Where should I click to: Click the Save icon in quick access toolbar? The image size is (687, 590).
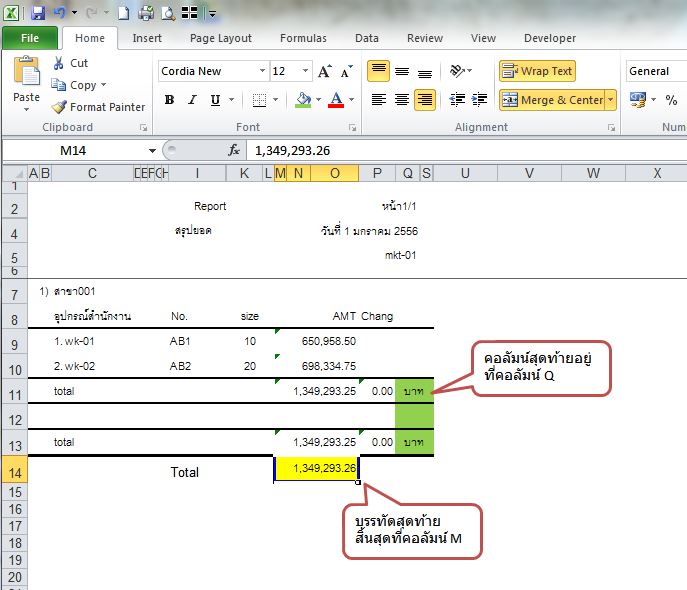coord(38,13)
